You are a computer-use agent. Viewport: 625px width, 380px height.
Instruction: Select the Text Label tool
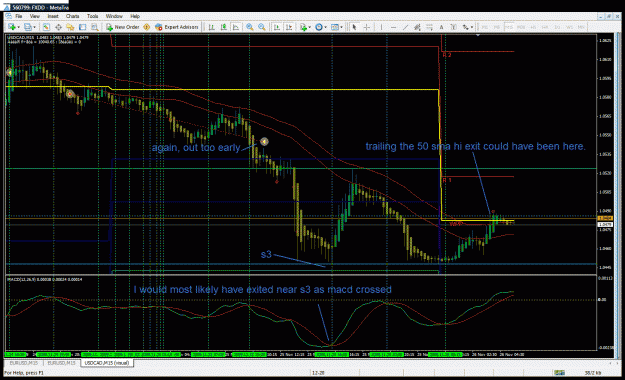pos(453,27)
